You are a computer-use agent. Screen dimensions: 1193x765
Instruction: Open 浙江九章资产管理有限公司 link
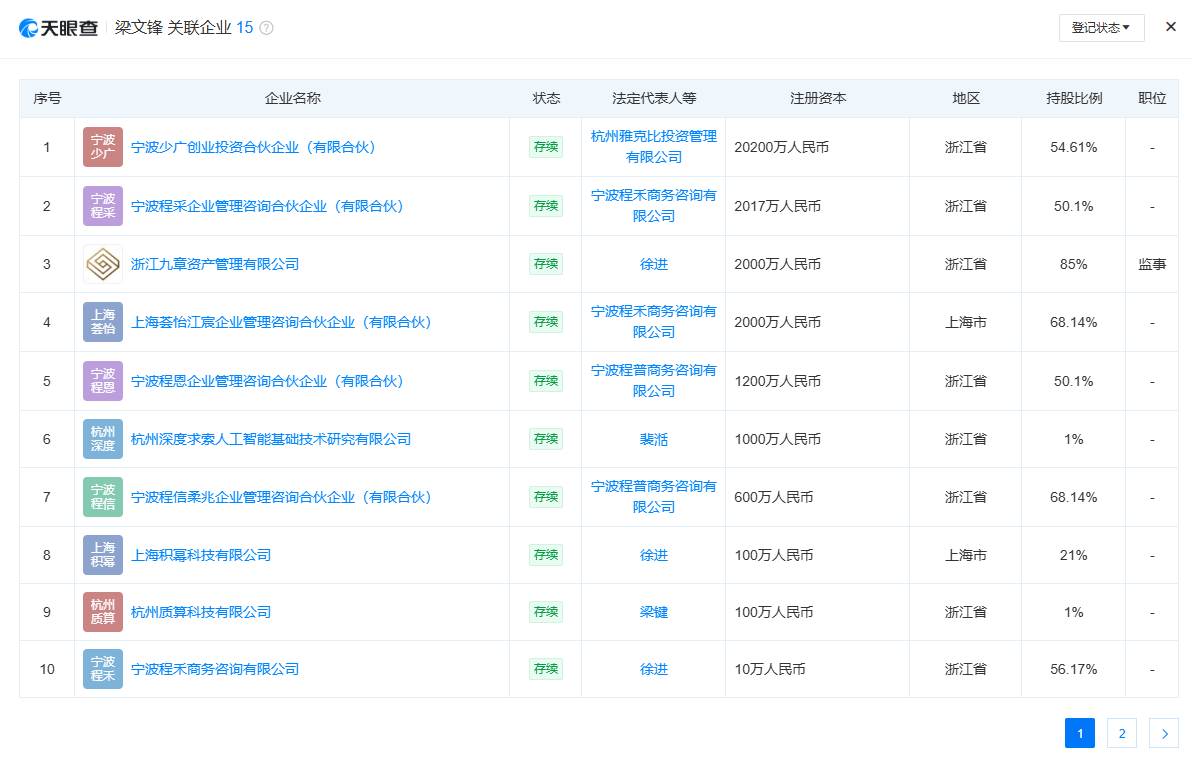click(215, 264)
